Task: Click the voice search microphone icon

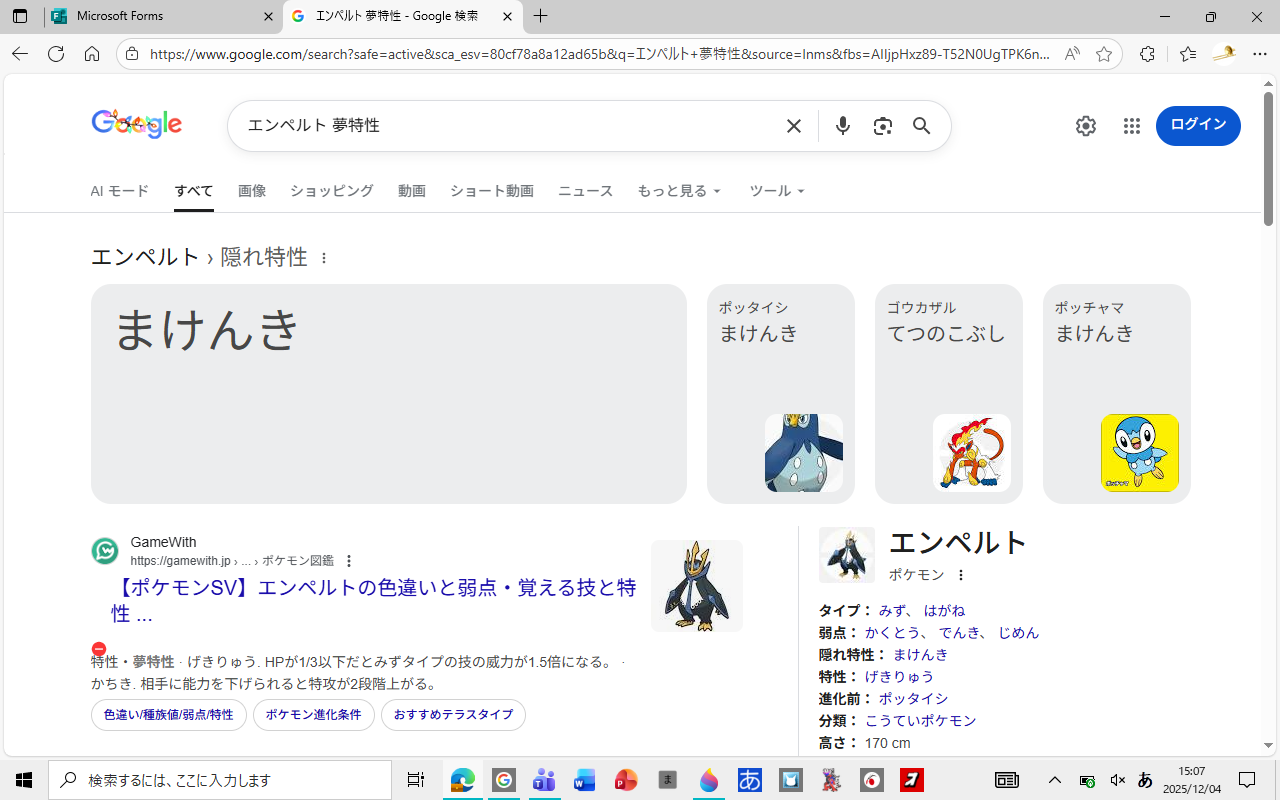Action: (843, 126)
